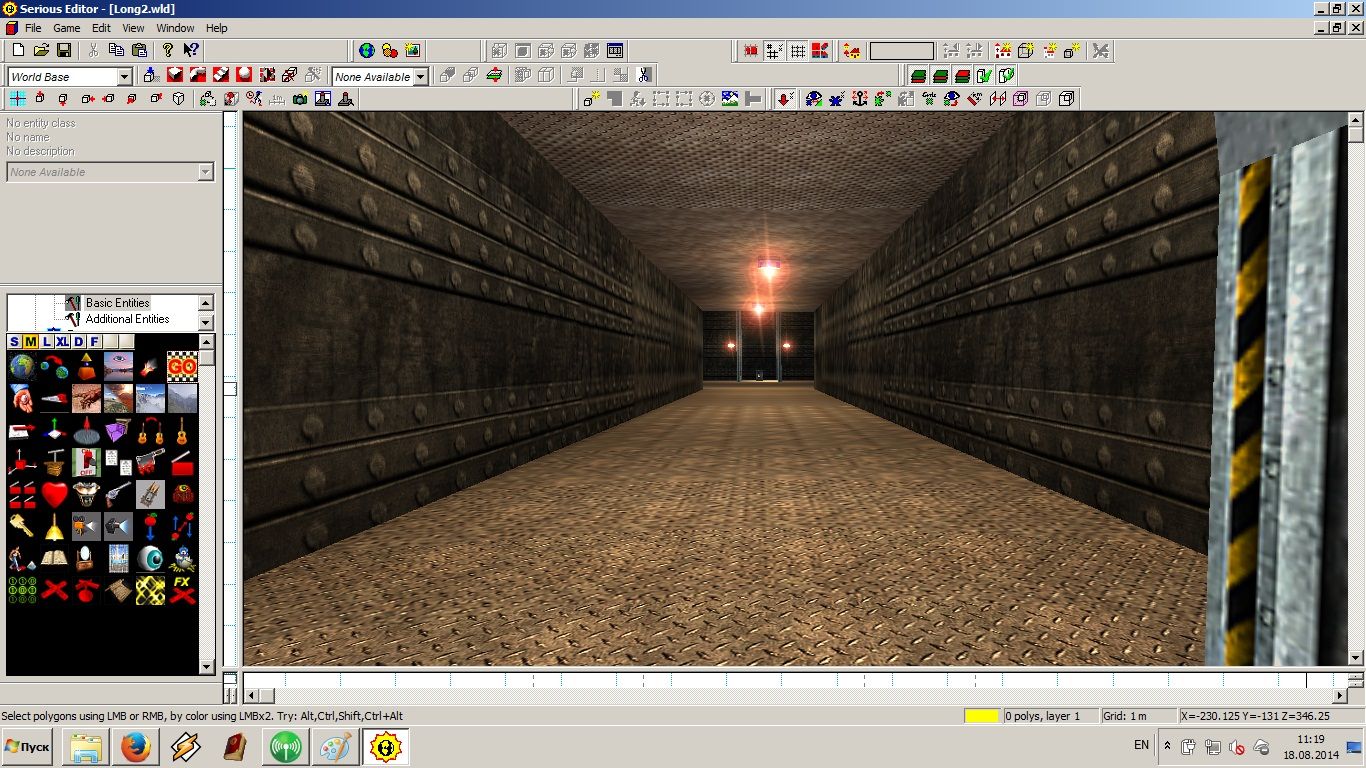Click the paint palette taskbar icon
1366x768 pixels.
pyautogui.click(x=335, y=747)
